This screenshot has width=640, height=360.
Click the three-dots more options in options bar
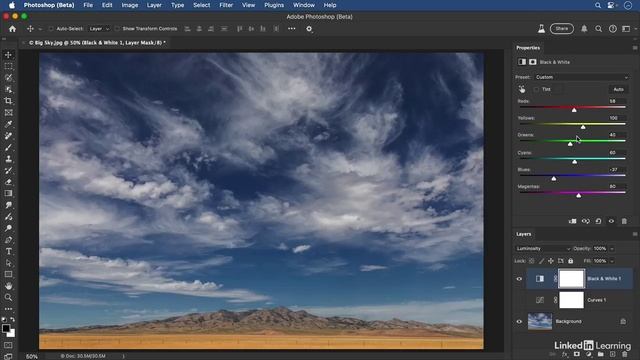291,29
